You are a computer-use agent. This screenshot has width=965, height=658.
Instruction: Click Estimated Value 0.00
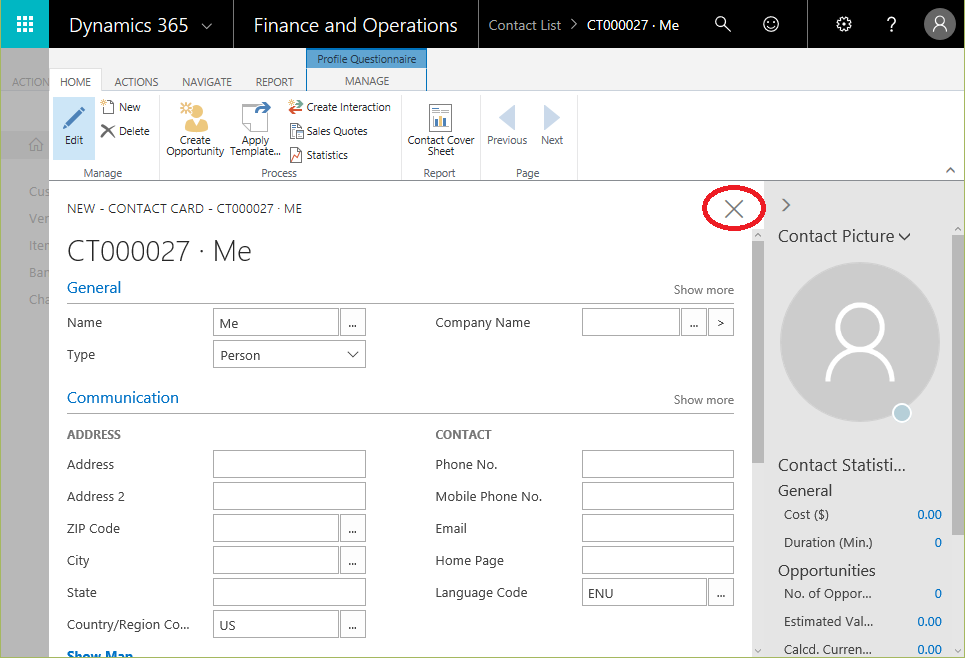[929, 622]
